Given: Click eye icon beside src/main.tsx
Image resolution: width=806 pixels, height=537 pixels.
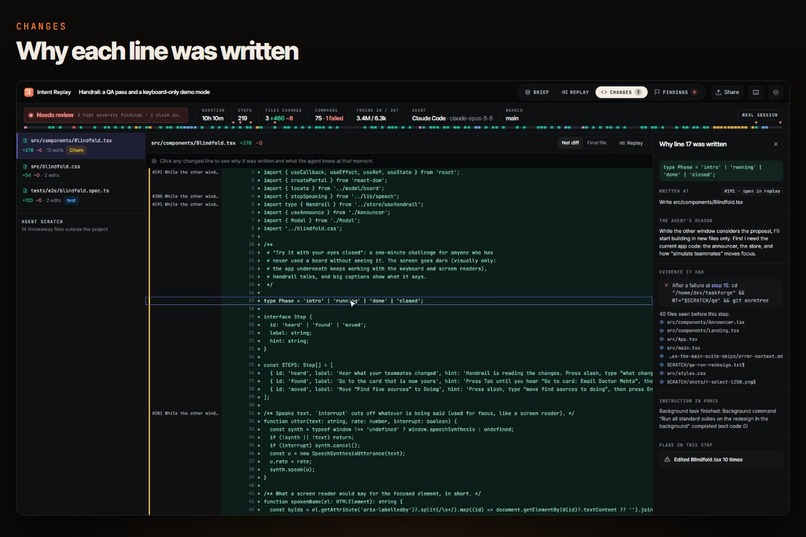Looking at the screenshot, I should click(662, 348).
